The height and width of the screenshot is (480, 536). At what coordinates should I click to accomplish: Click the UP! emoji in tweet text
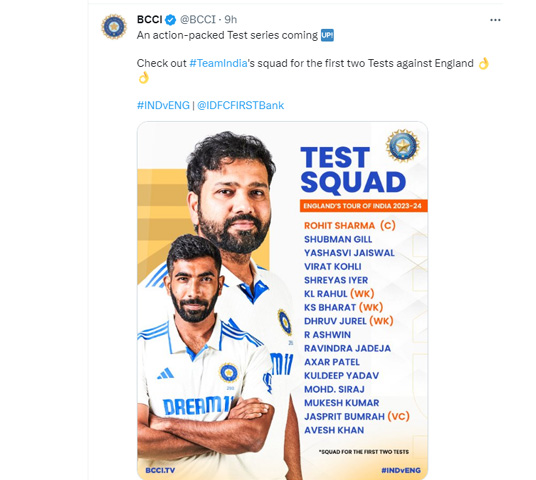point(327,35)
